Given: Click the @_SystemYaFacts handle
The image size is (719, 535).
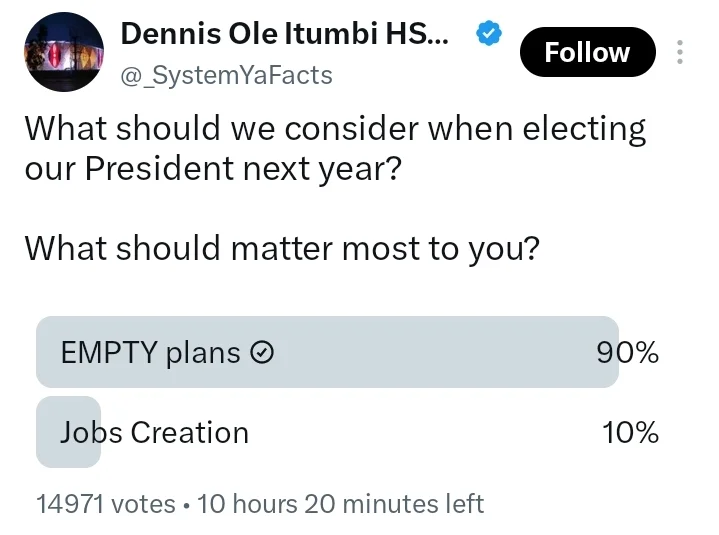Looking at the screenshot, I should (x=226, y=75).
